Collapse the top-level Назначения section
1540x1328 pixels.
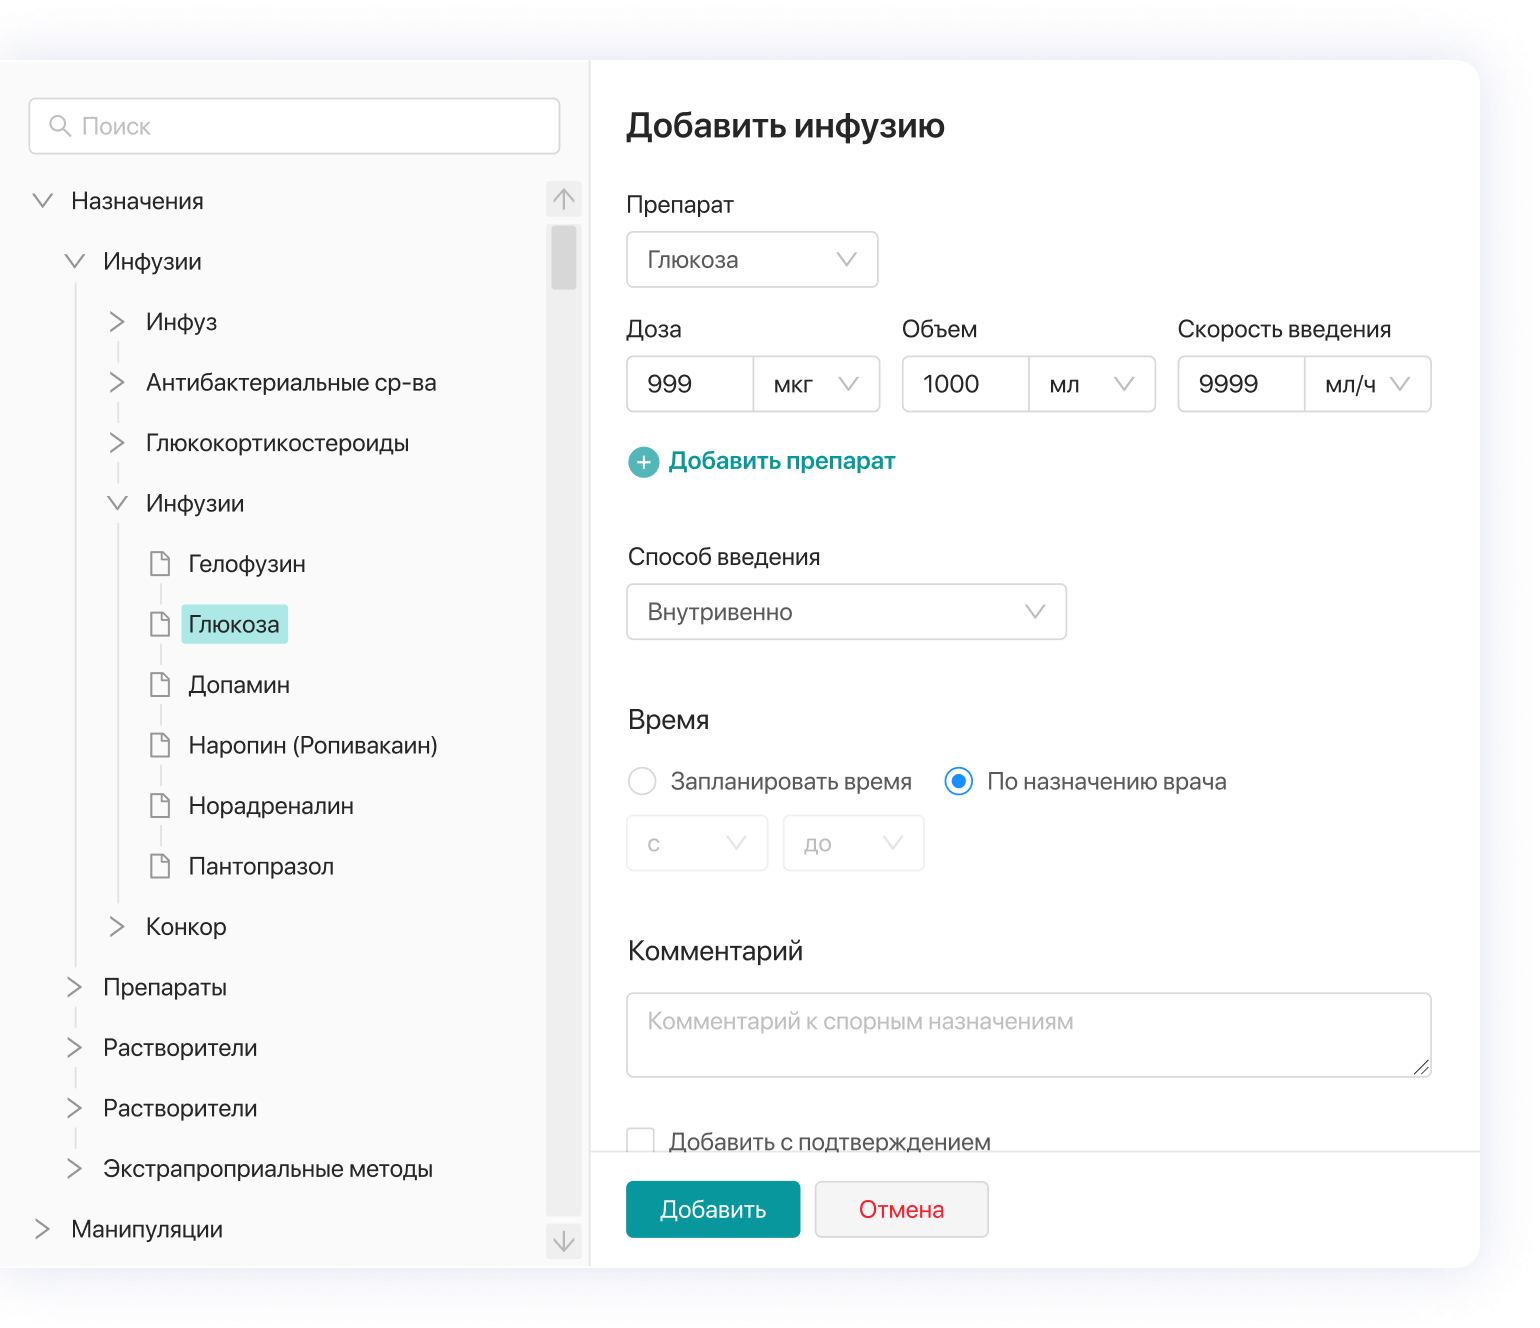click(x=43, y=201)
